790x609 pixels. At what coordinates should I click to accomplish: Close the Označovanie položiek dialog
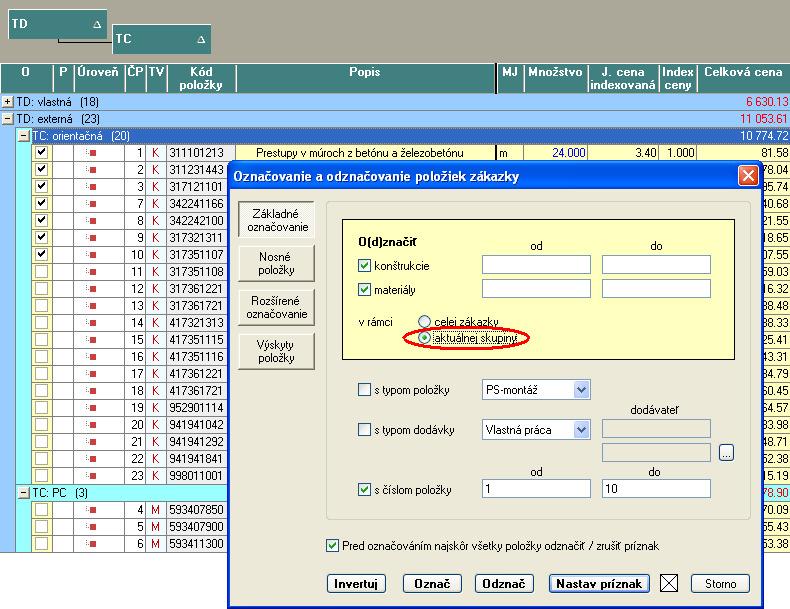748,176
